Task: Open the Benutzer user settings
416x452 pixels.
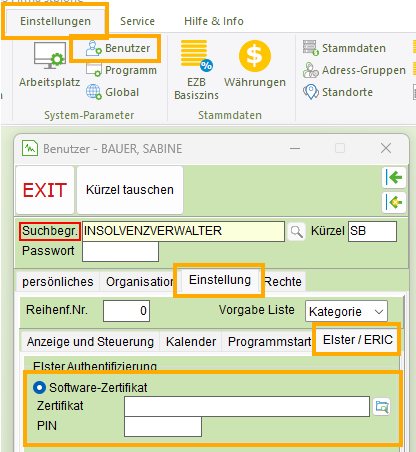Action: [x=117, y=48]
